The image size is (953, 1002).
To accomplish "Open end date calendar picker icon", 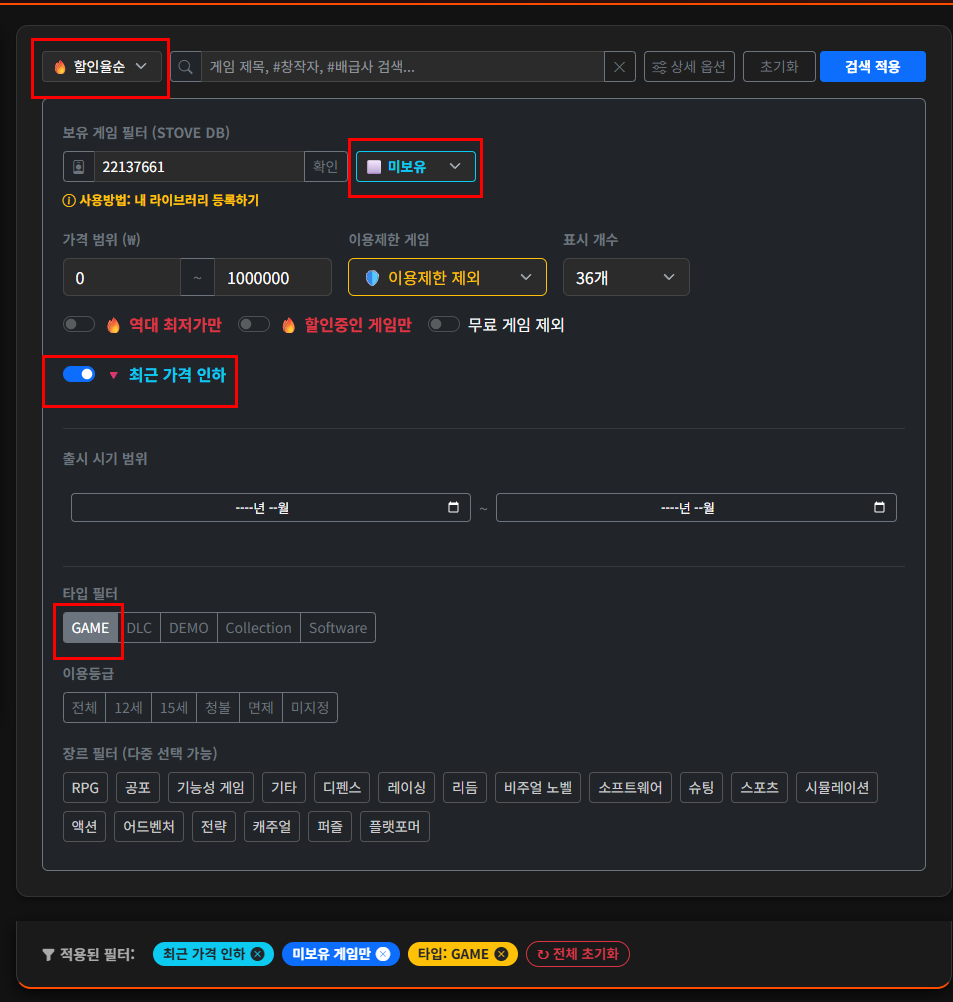I will tap(879, 507).
